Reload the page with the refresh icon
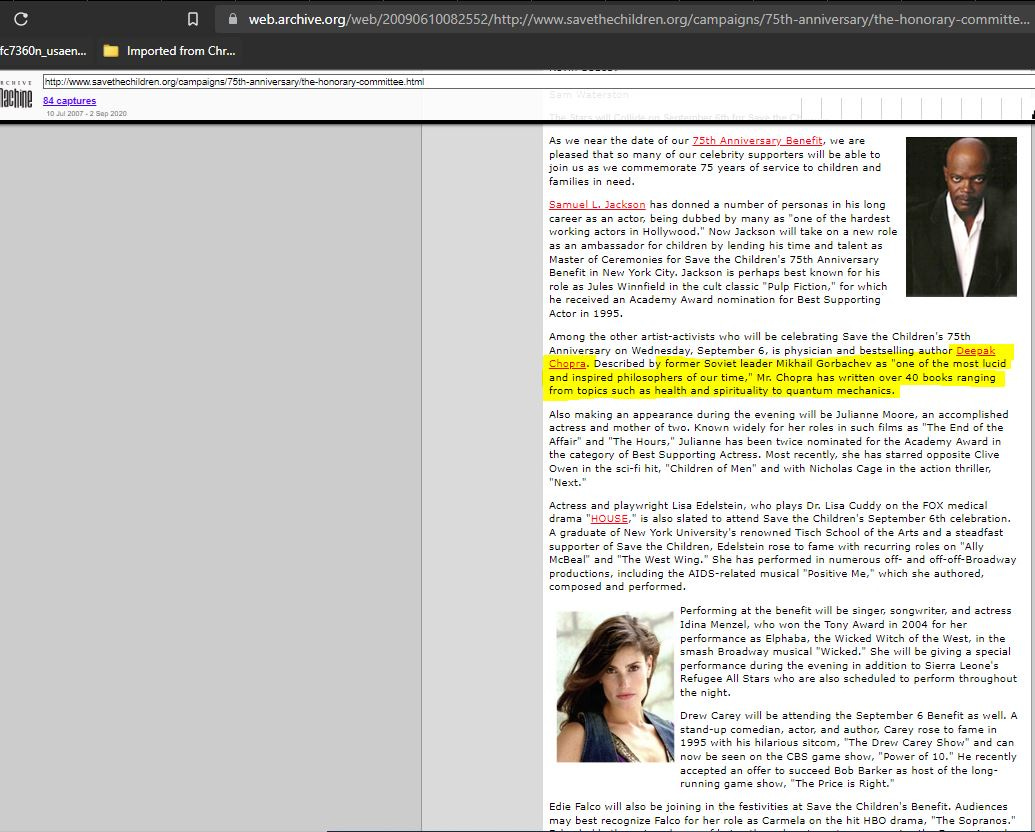The image size is (1035, 832). tap(21, 19)
